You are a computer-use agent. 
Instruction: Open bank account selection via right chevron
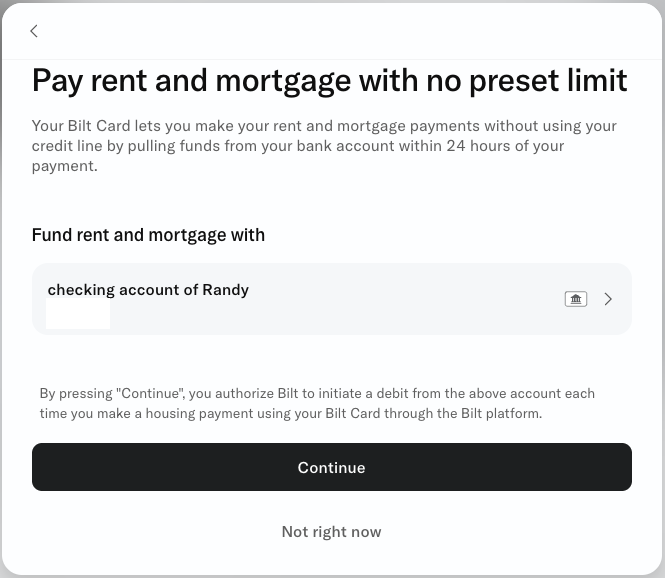tap(608, 299)
